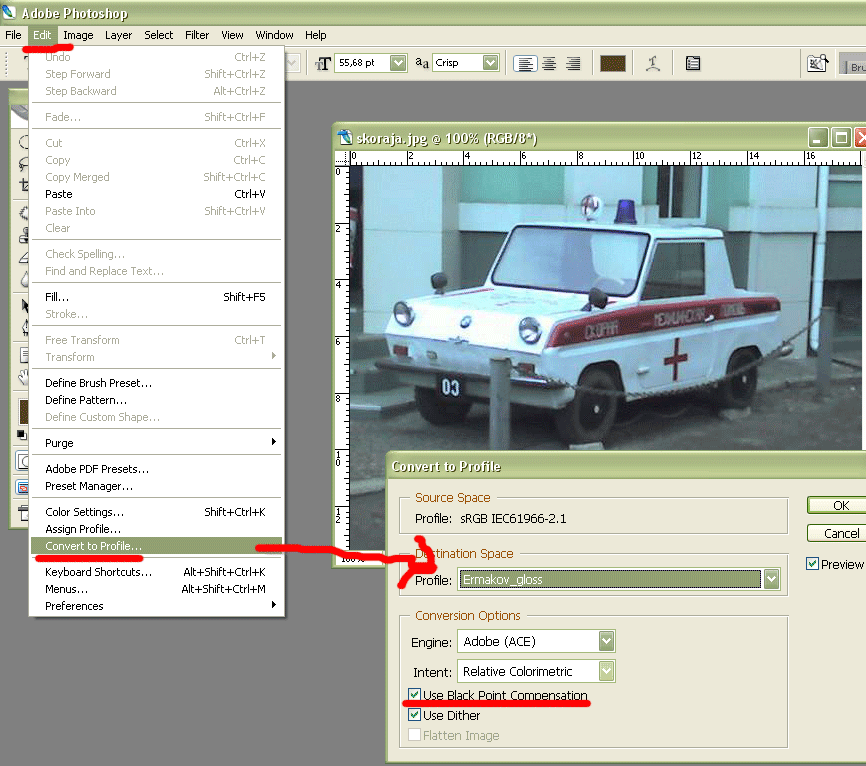Expand the Transform submenu
The image size is (866, 766).
pos(156,357)
